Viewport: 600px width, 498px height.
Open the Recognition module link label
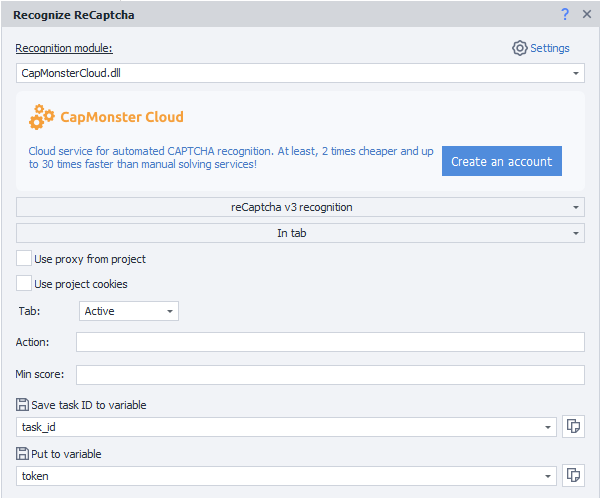click(64, 48)
